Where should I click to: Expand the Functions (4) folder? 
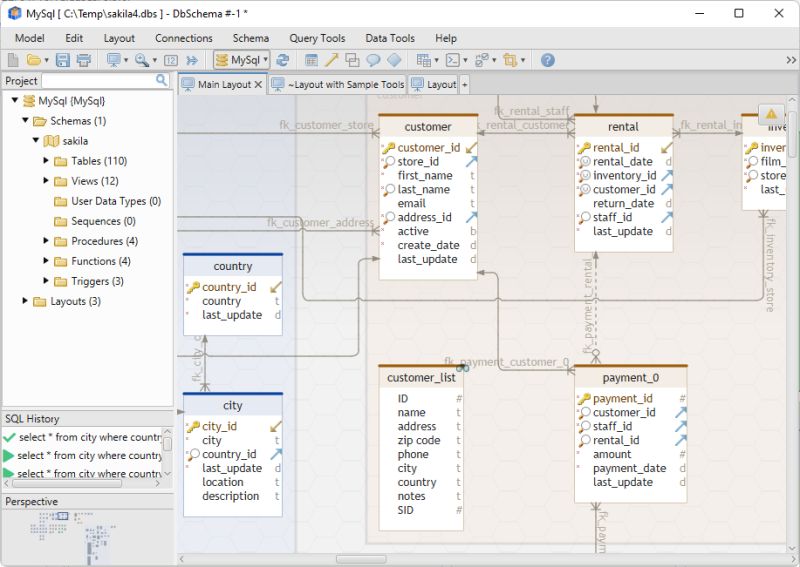46,261
